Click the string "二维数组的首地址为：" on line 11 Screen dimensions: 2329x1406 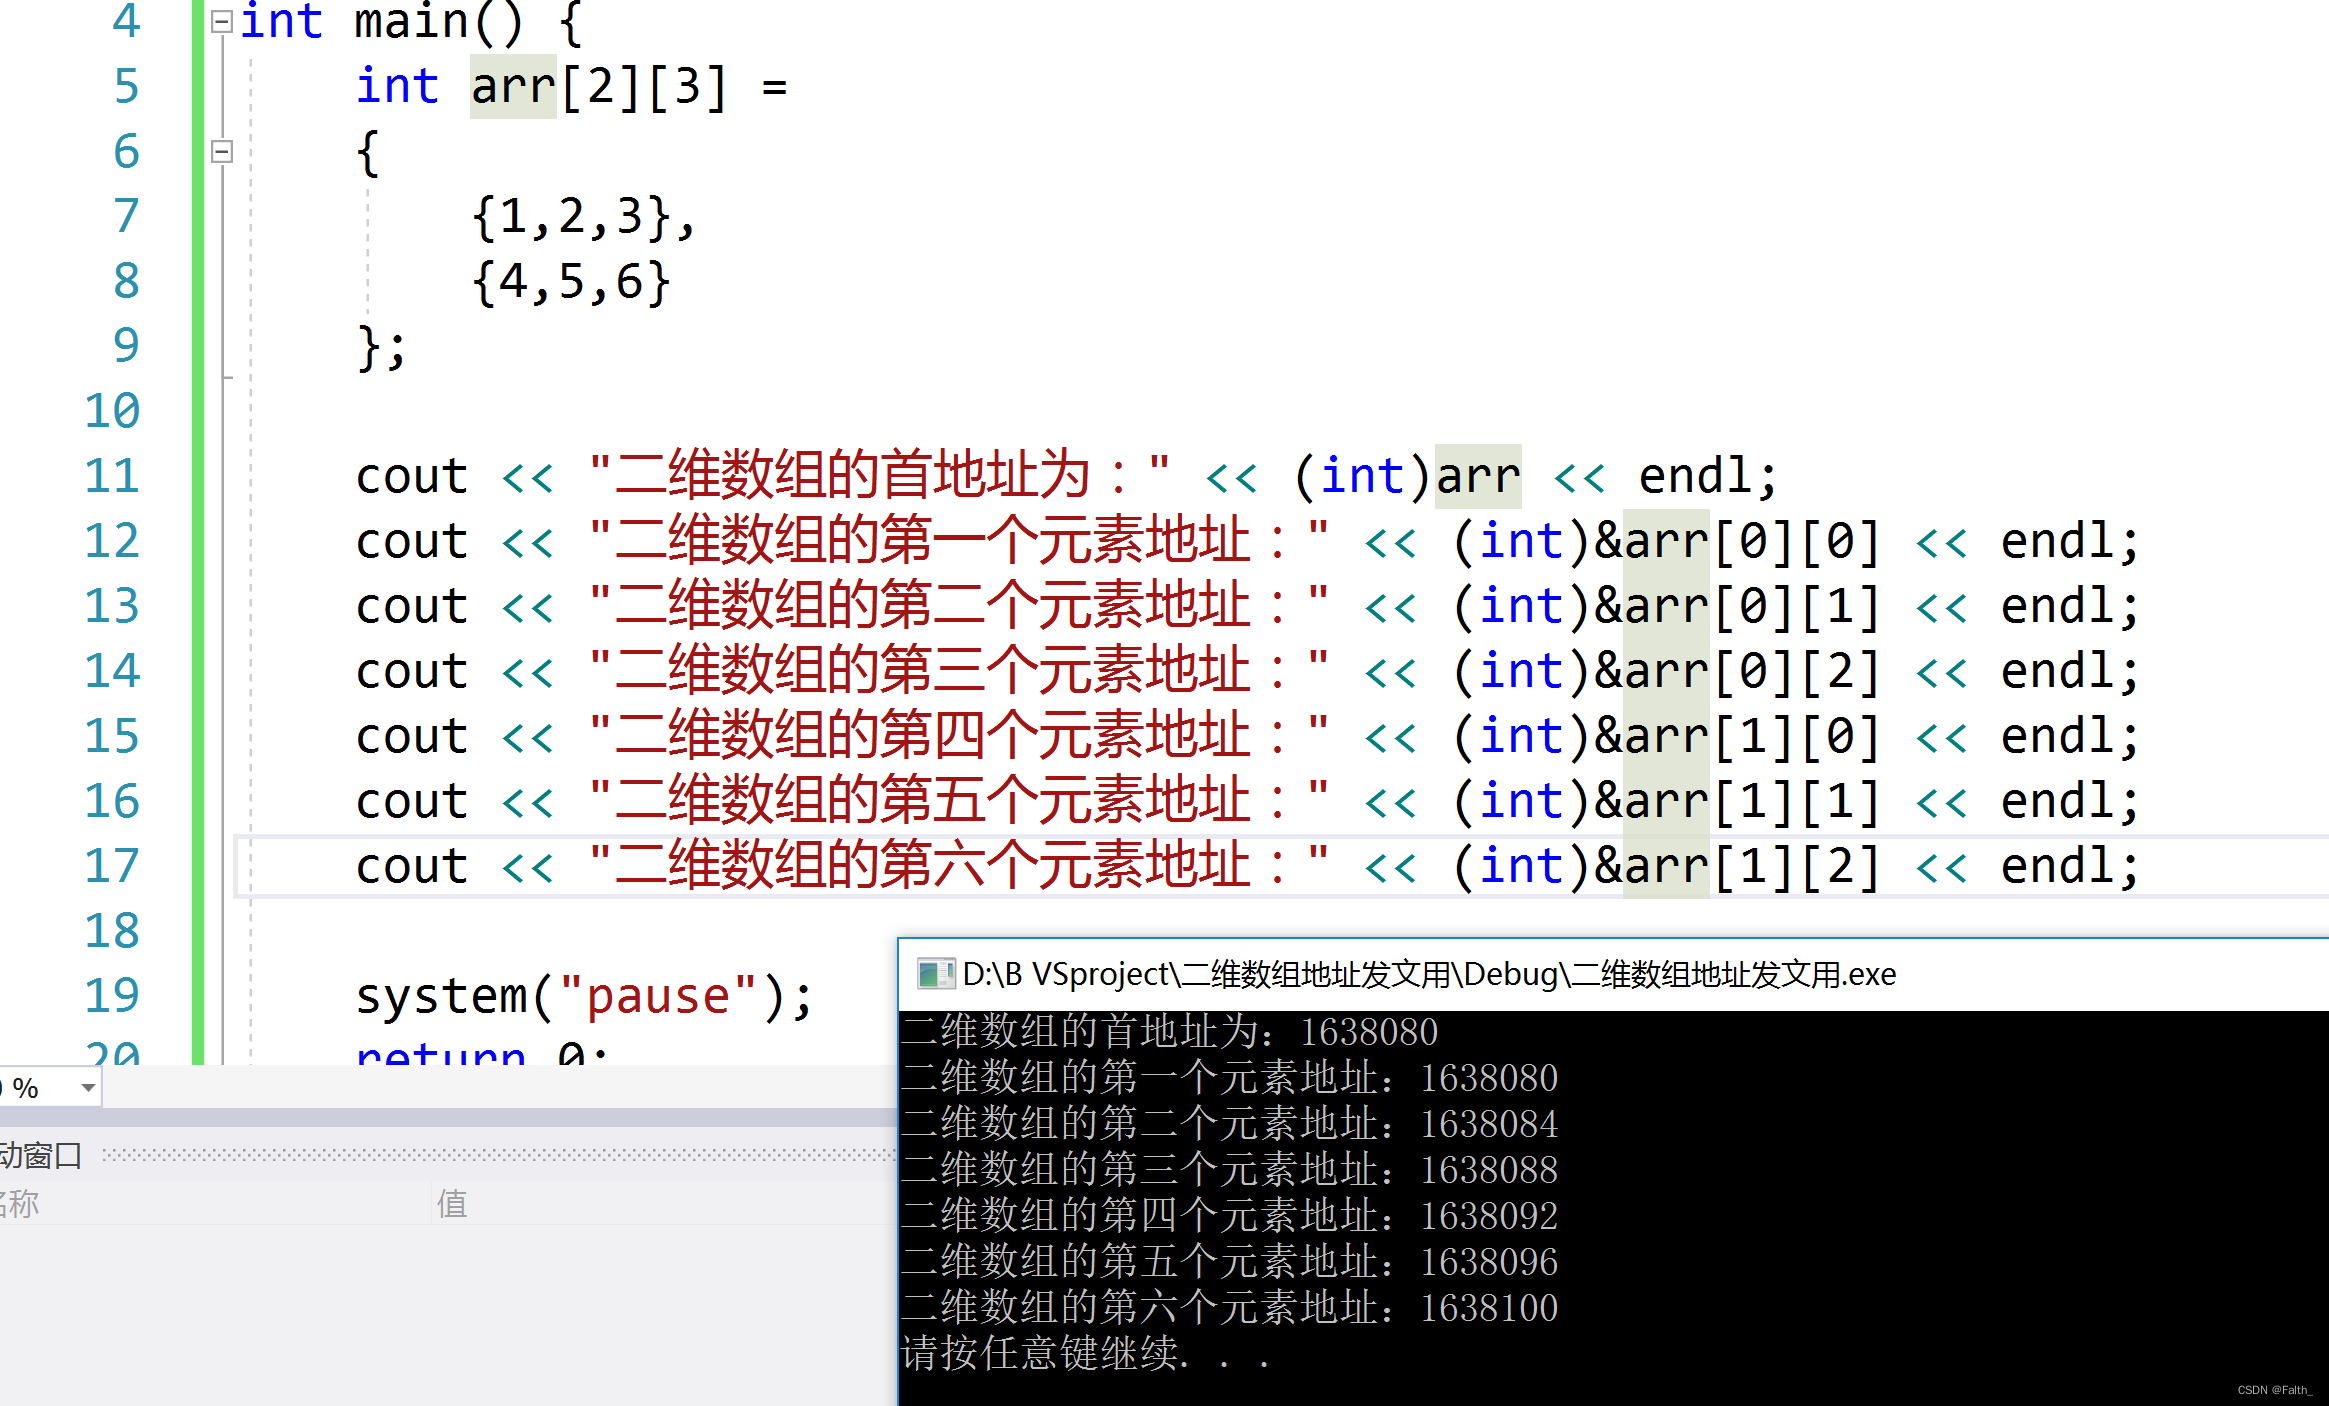[880, 476]
